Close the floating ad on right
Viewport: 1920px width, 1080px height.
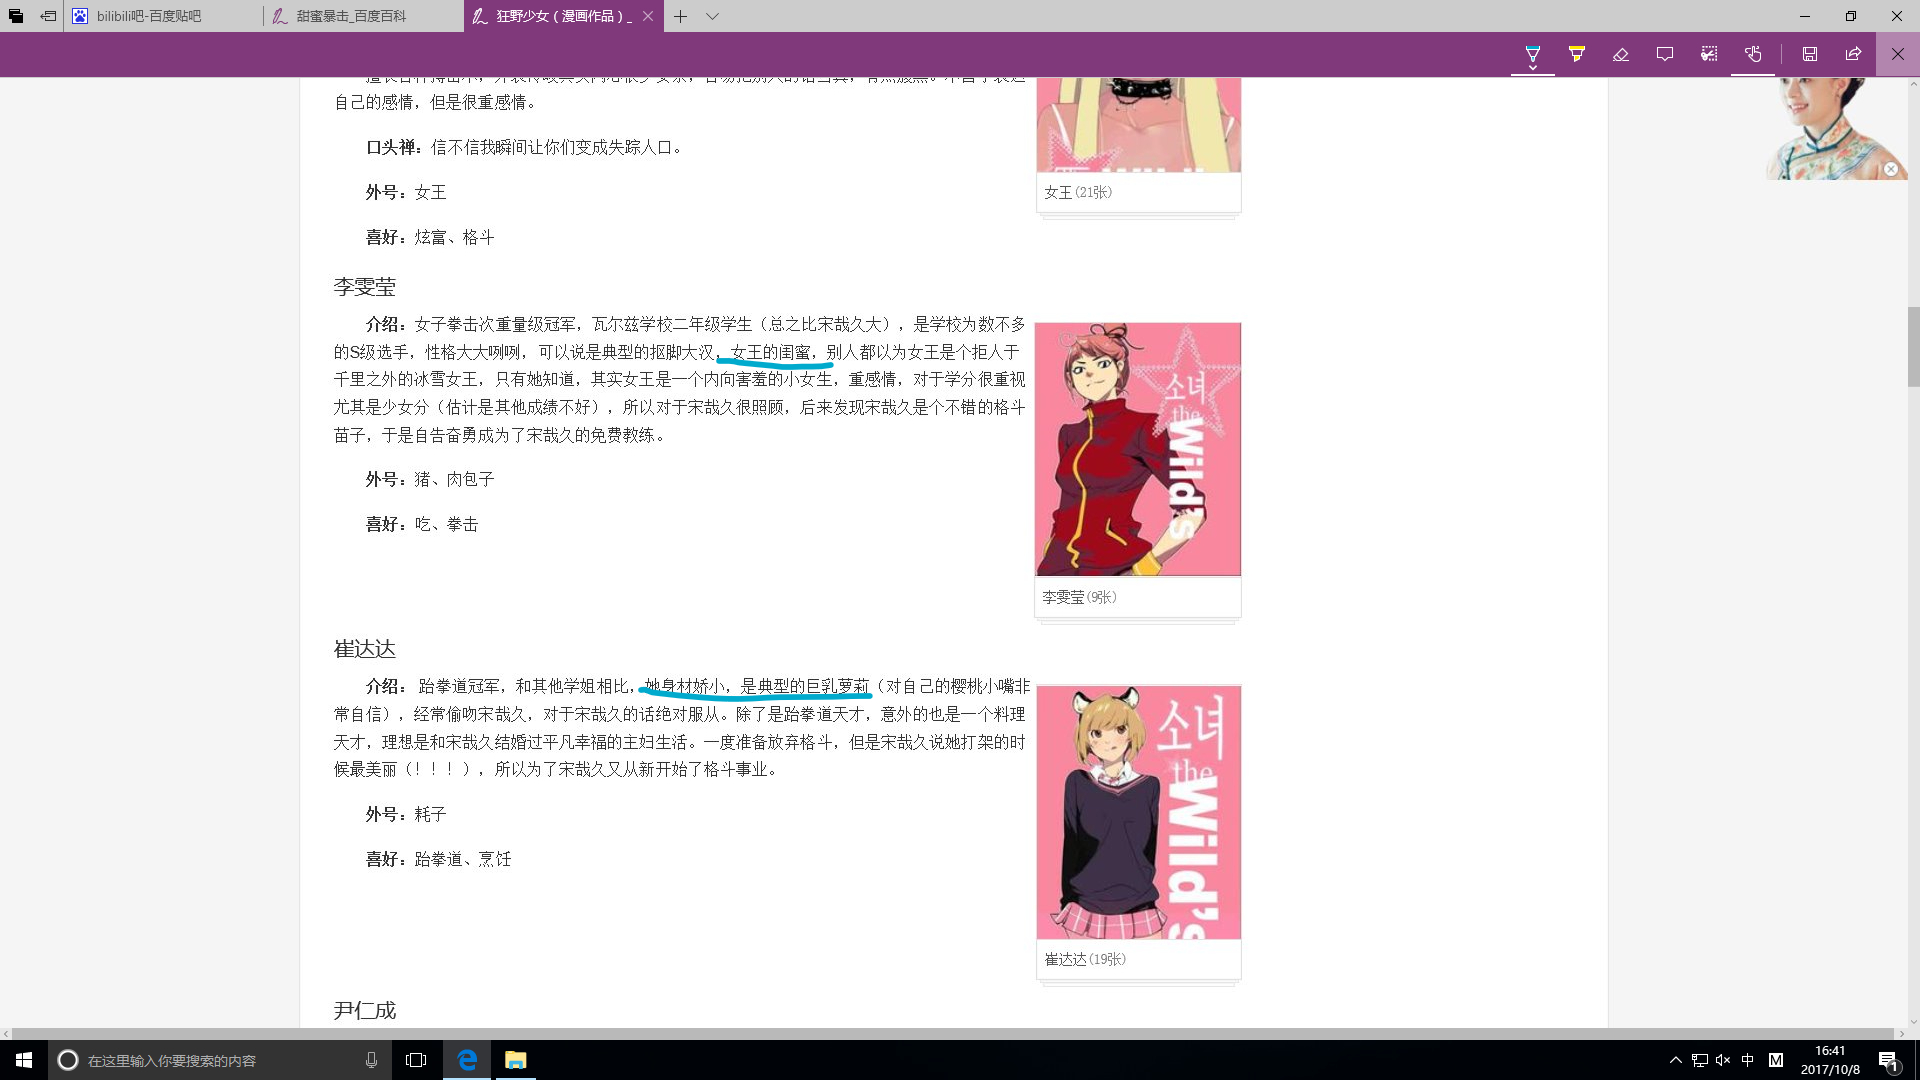pos(1890,169)
